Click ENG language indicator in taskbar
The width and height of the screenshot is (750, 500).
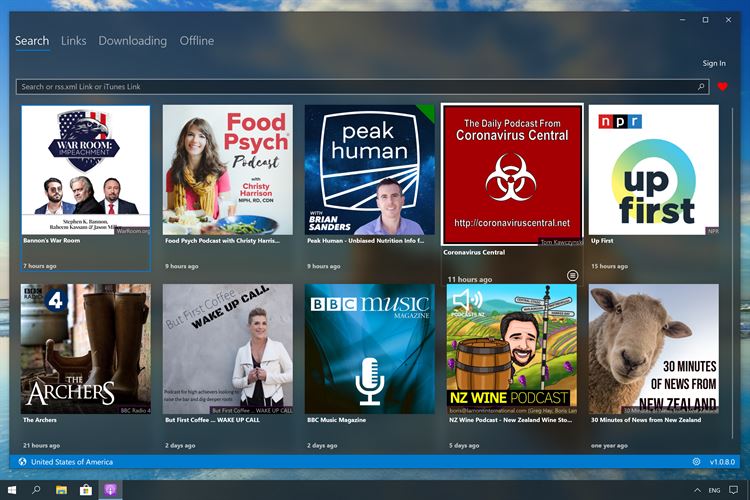point(714,490)
